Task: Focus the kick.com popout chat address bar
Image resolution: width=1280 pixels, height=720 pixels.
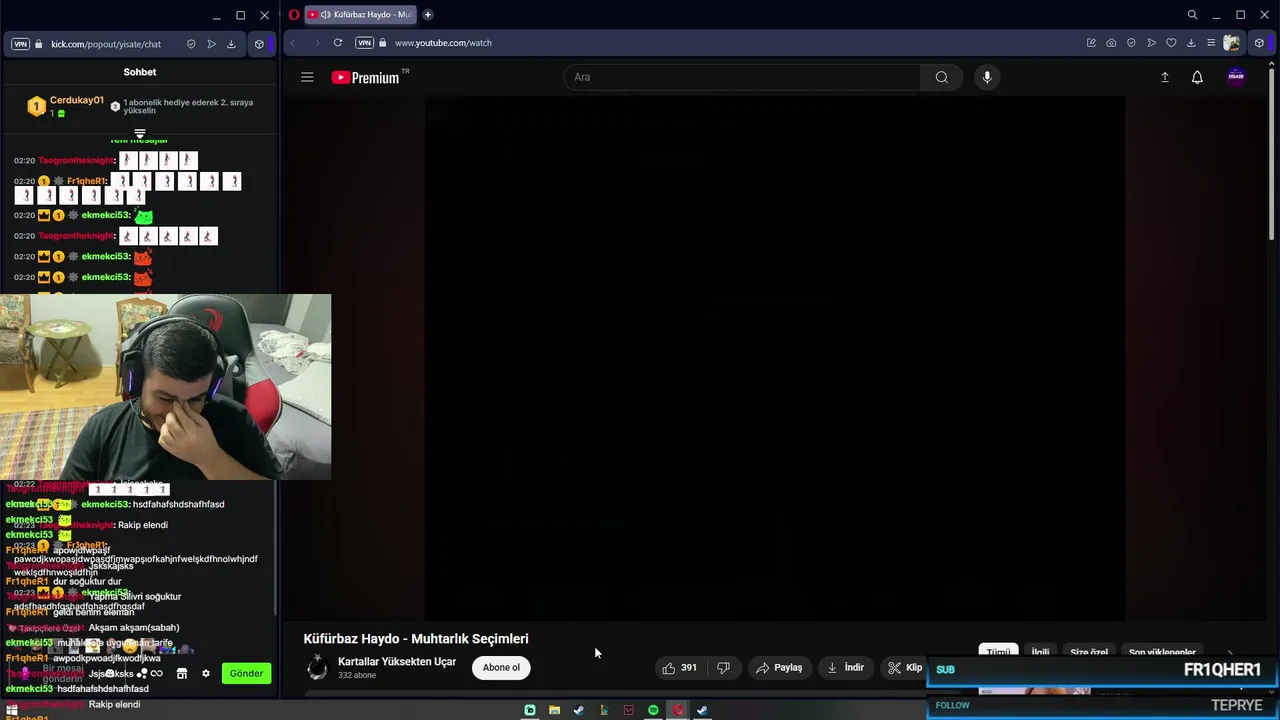Action: pyautogui.click(x=106, y=44)
